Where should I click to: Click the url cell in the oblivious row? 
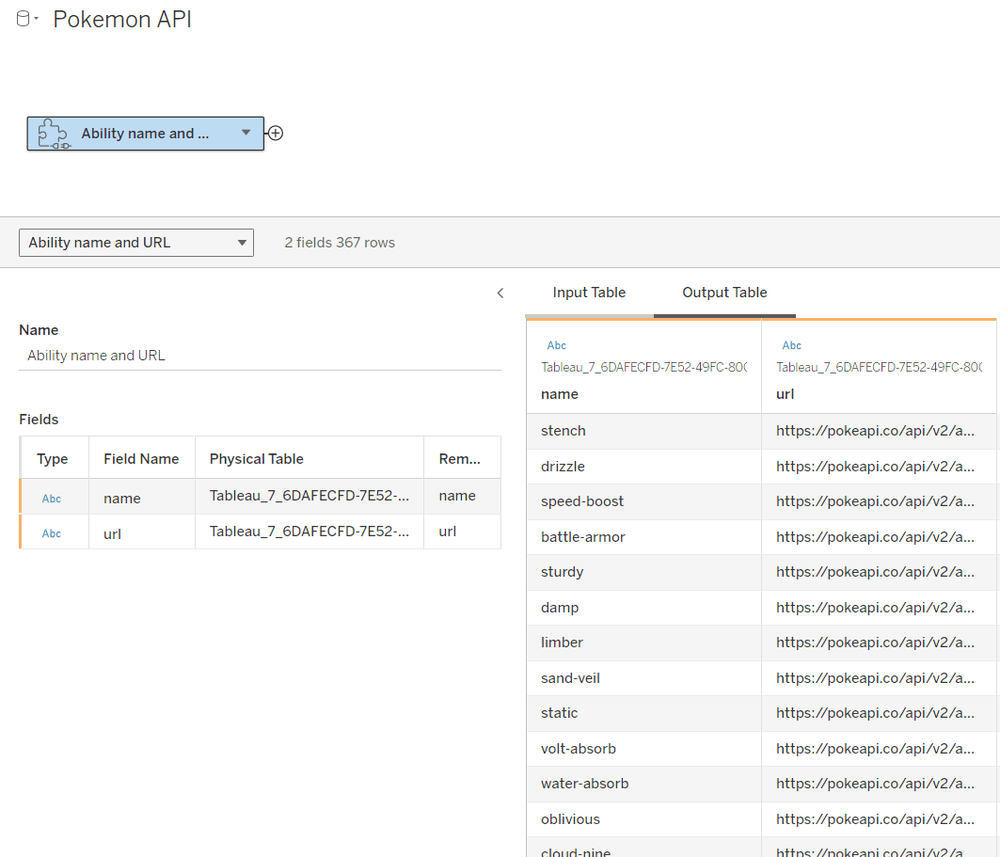point(879,819)
